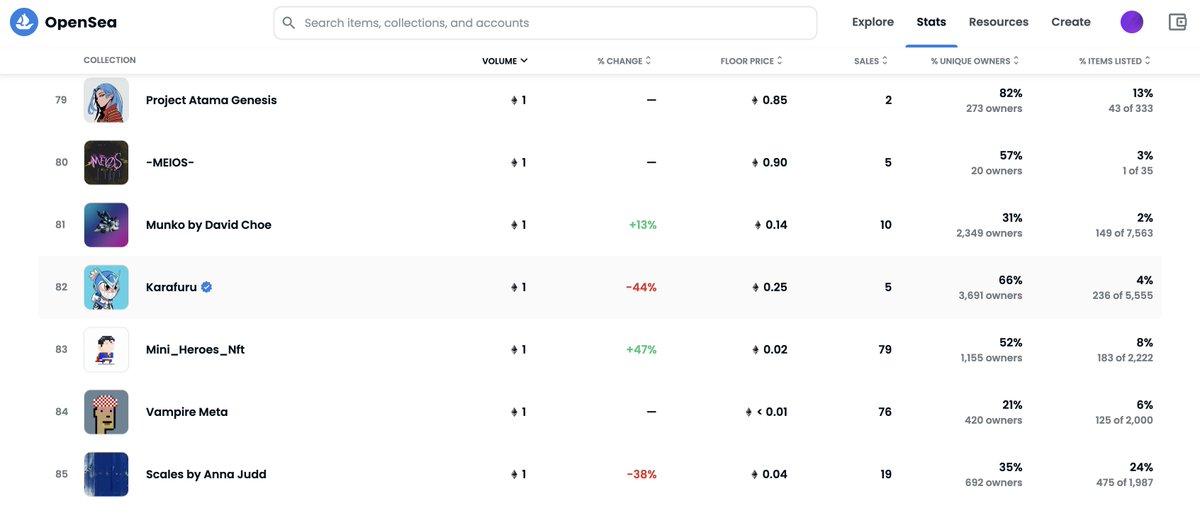Click Vampire Meta sales count 76
Screen dimensions: 1200x513
point(884,412)
